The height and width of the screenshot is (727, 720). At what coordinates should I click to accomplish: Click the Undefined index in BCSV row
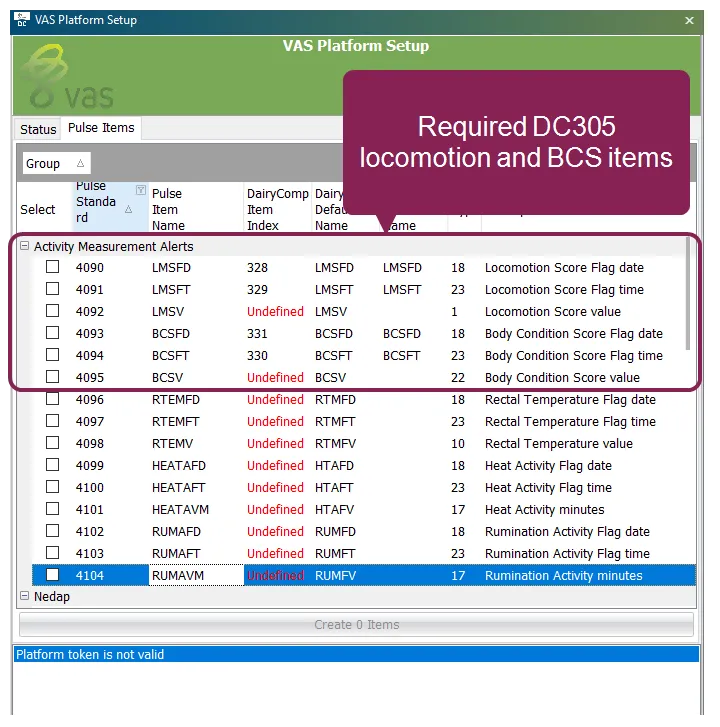point(275,377)
